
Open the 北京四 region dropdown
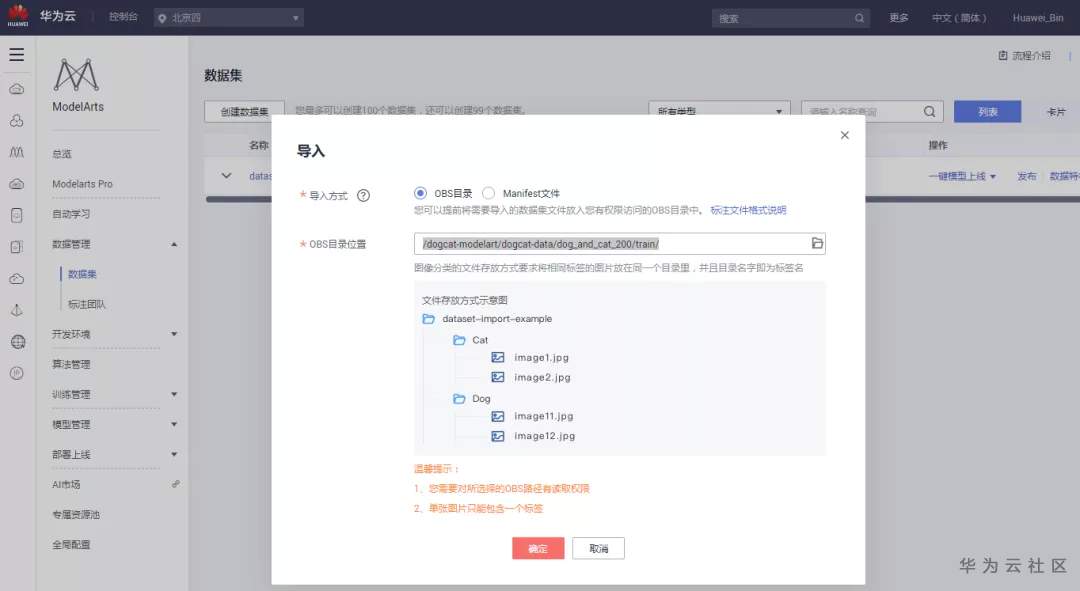[229, 18]
